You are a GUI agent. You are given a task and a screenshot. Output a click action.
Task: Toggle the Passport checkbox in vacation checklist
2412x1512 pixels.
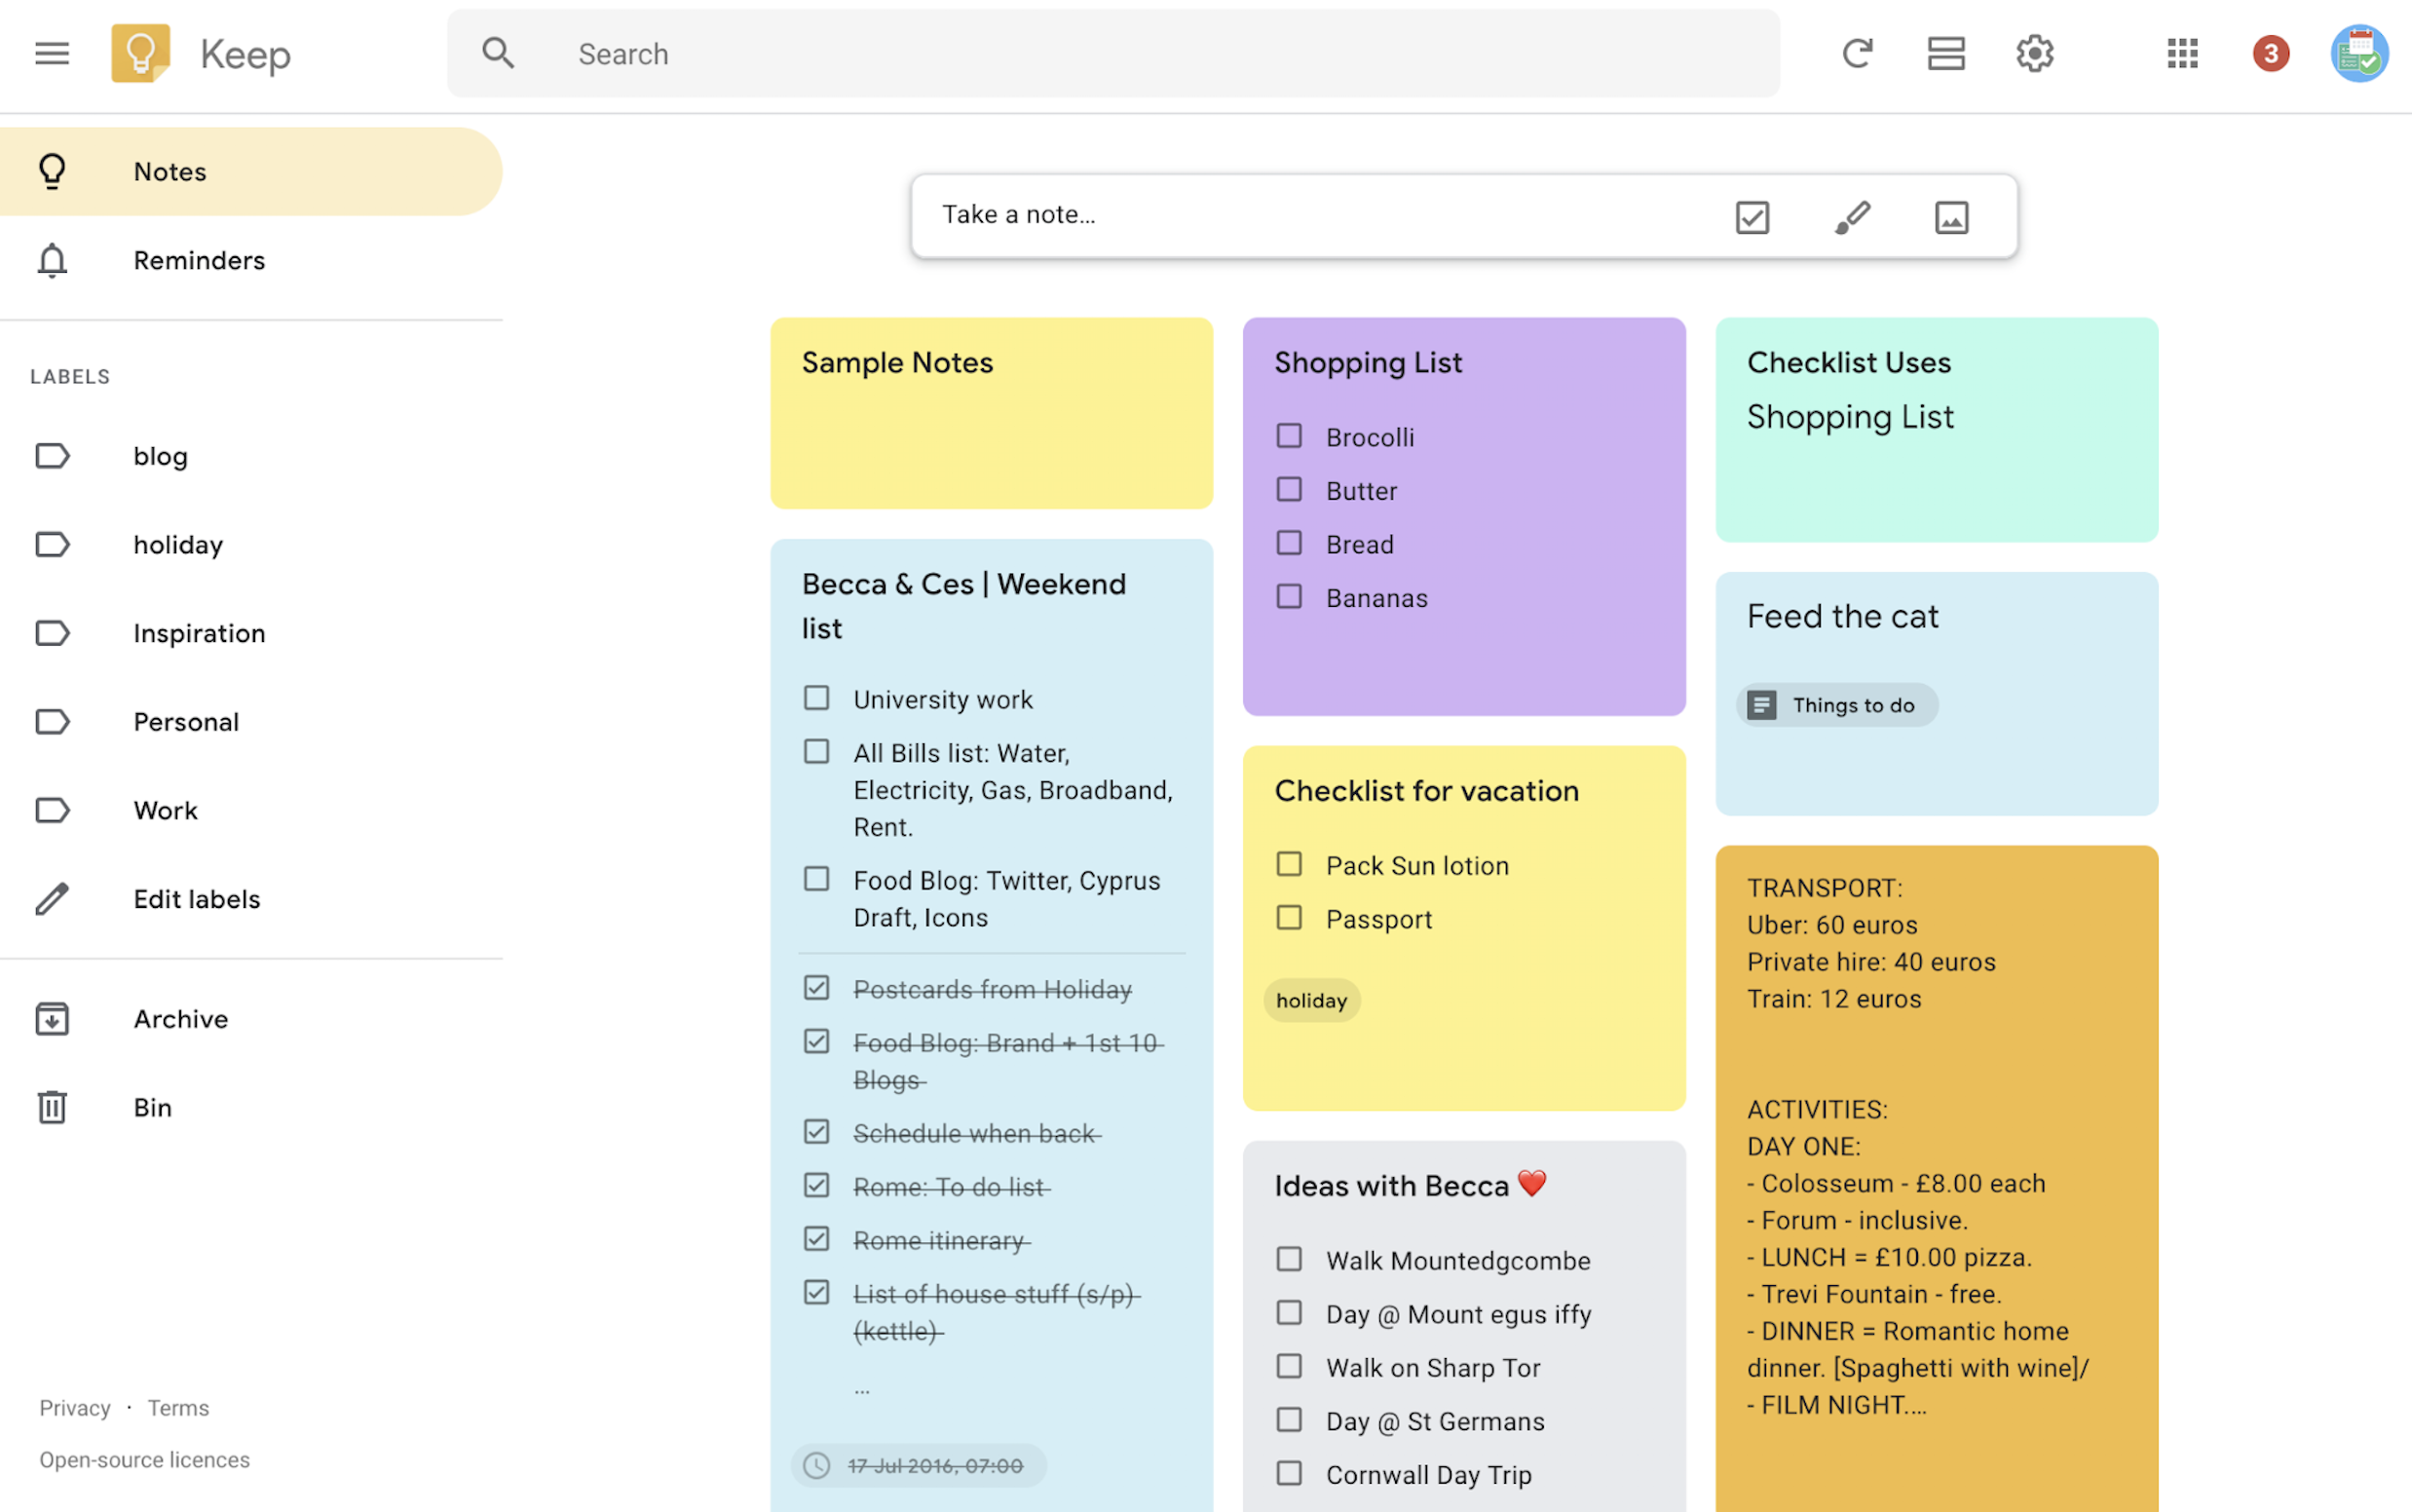1289,918
